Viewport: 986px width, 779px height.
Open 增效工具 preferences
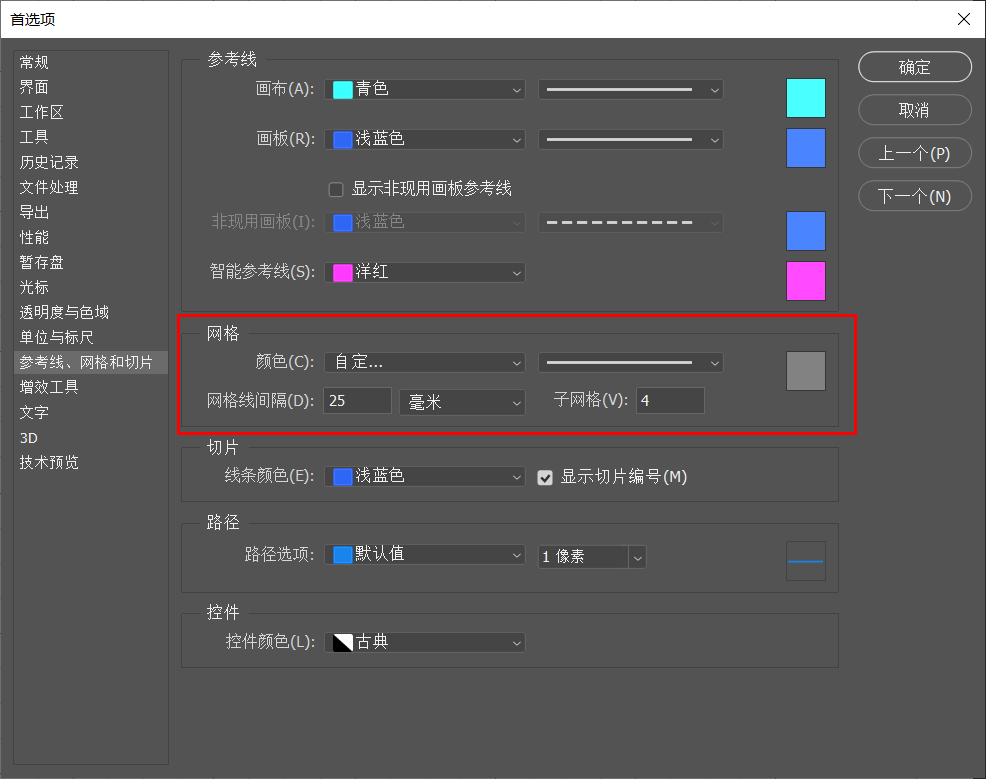(x=49, y=387)
